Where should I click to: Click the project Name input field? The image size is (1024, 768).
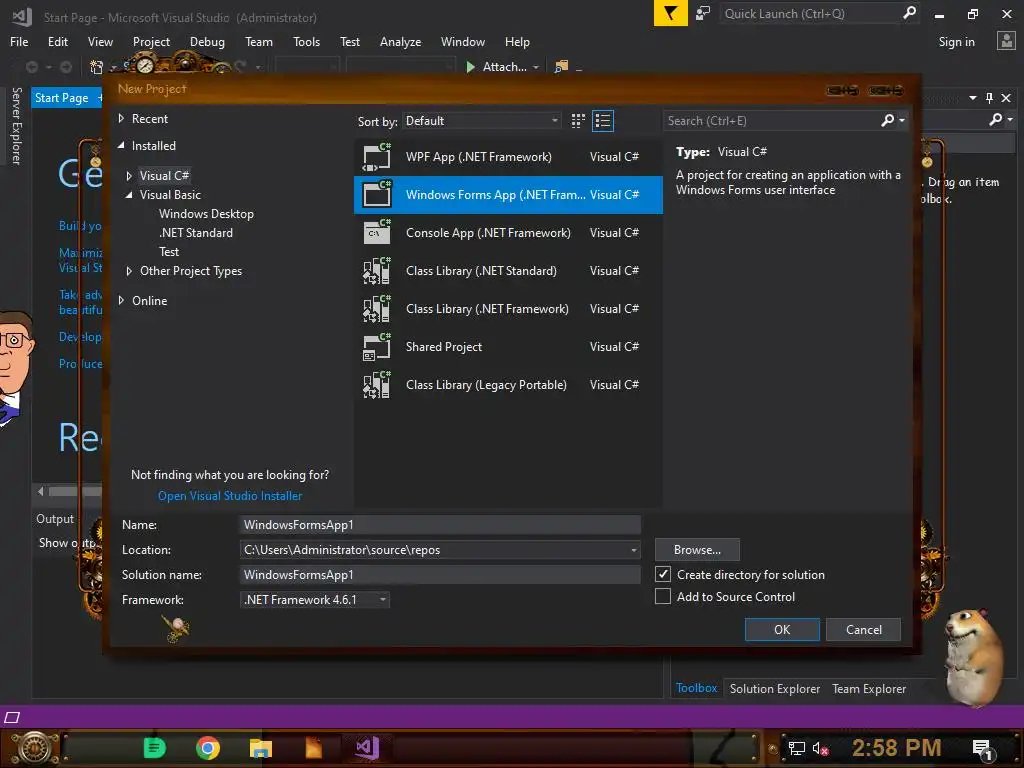click(440, 524)
